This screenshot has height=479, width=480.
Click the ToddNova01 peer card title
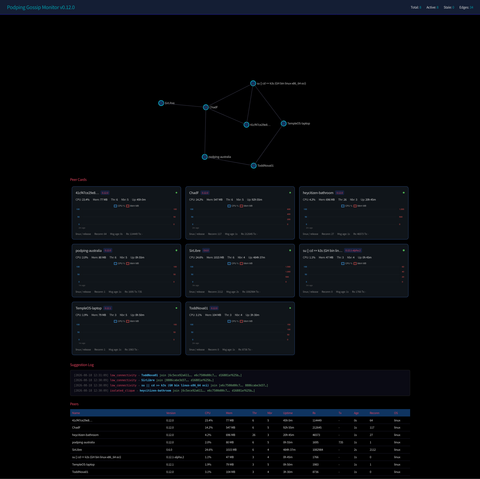point(198,308)
